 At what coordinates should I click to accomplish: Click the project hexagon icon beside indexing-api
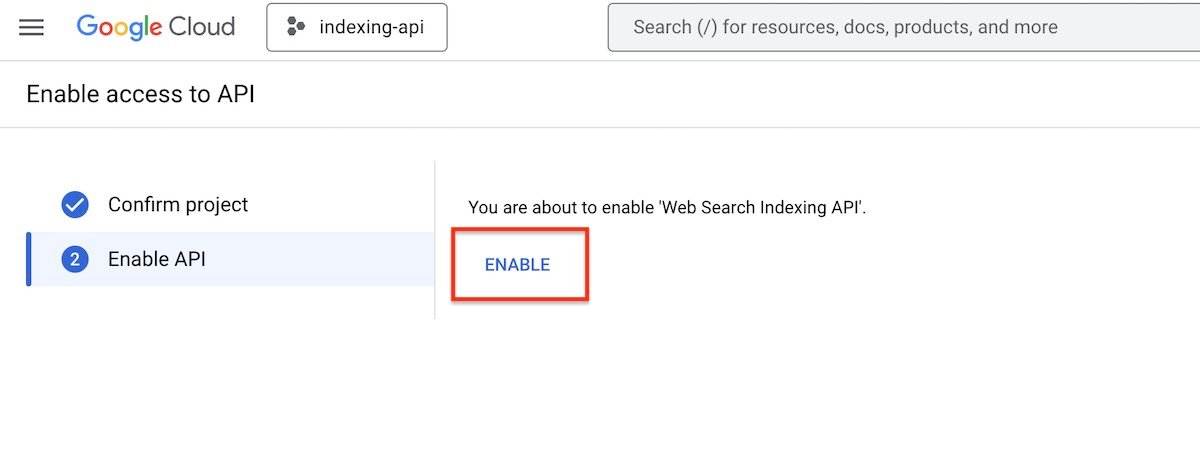(x=296, y=27)
